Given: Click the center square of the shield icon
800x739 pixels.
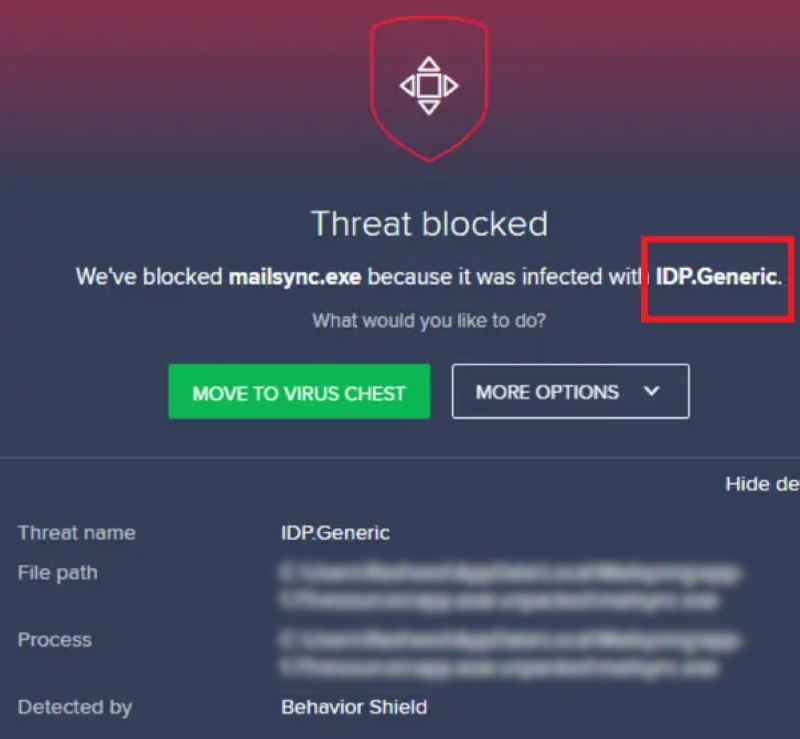Looking at the screenshot, I should pyautogui.click(x=430, y=86).
